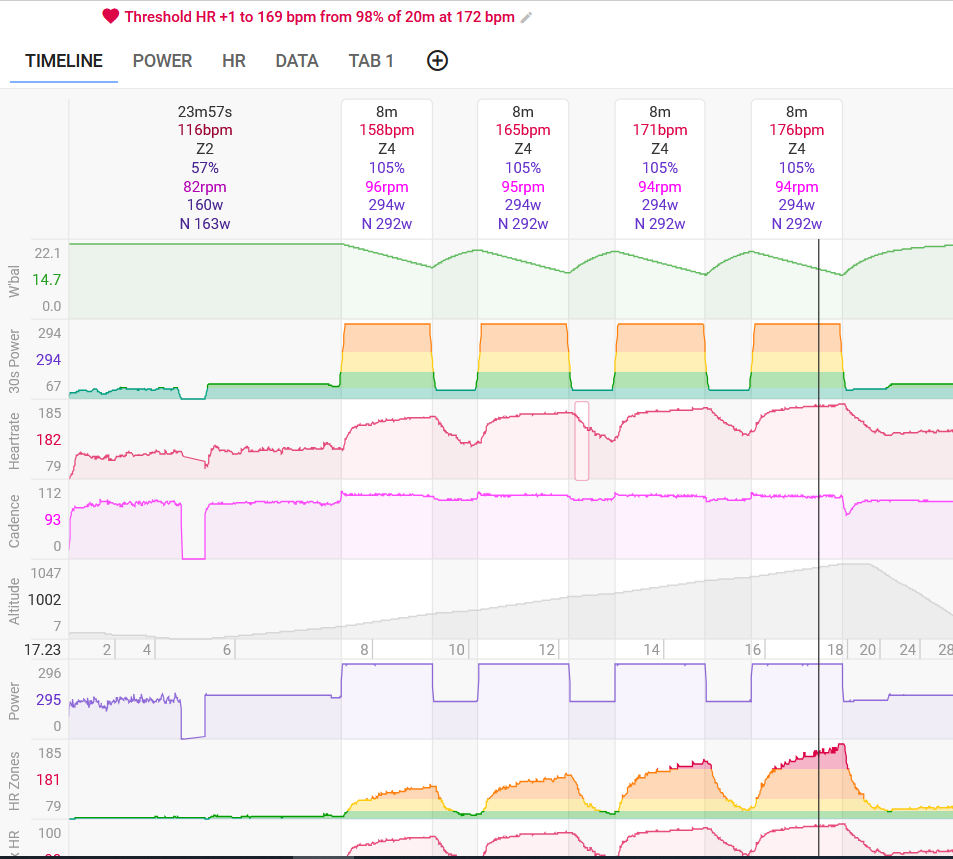Select the 8m interval with 165bpm
The image size is (953, 859).
point(523,168)
